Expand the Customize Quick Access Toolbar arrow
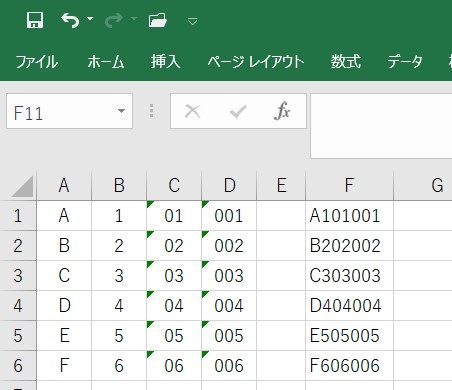The image size is (452, 390). (192, 22)
